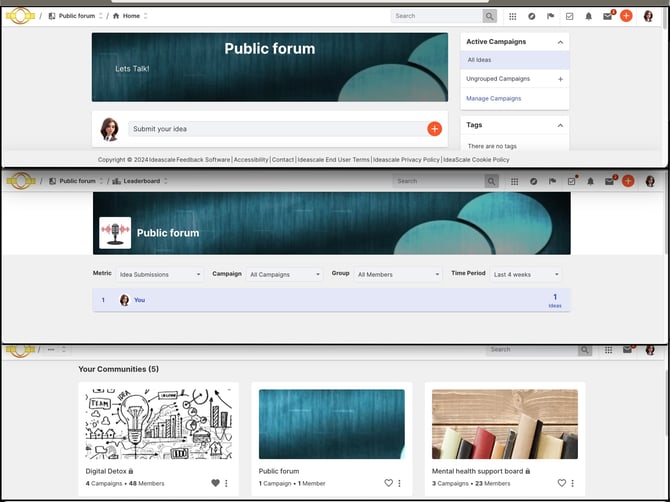The width and height of the screenshot is (670, 502).
Task: Click the search magnifier button in the Leaderboard header
Action: 491,181
